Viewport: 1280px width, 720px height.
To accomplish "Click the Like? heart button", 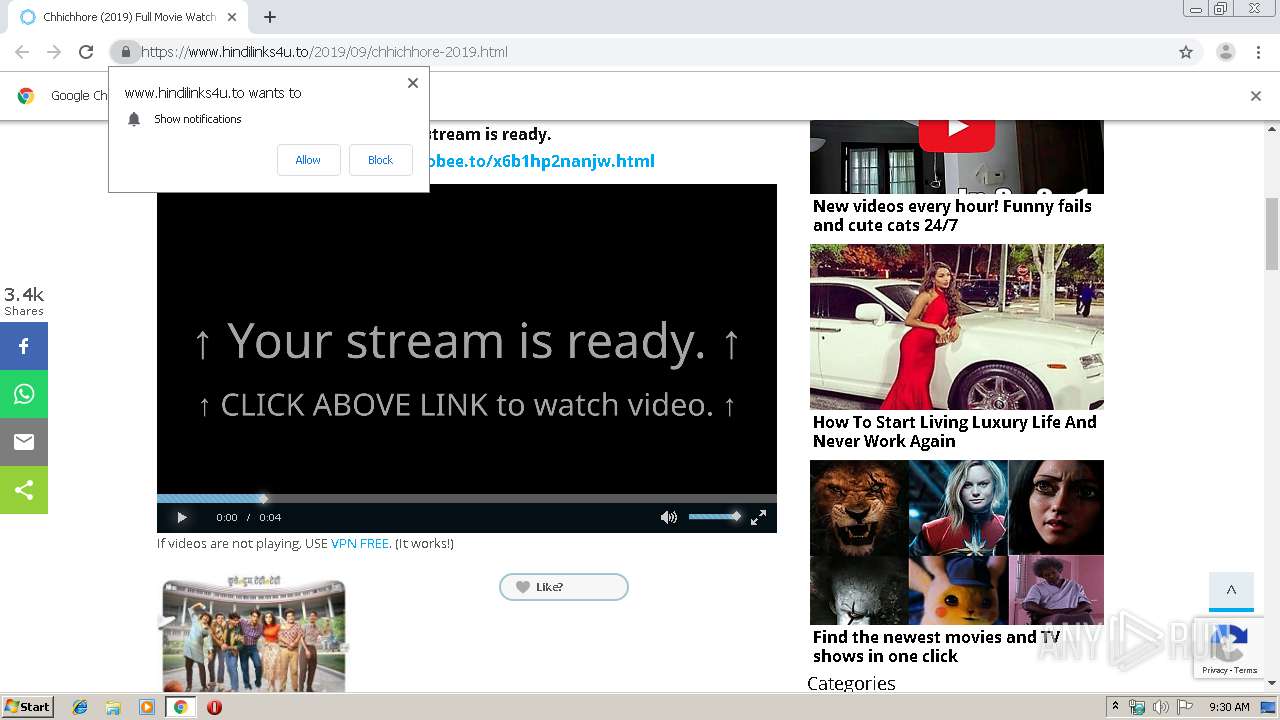I will 564,587.
